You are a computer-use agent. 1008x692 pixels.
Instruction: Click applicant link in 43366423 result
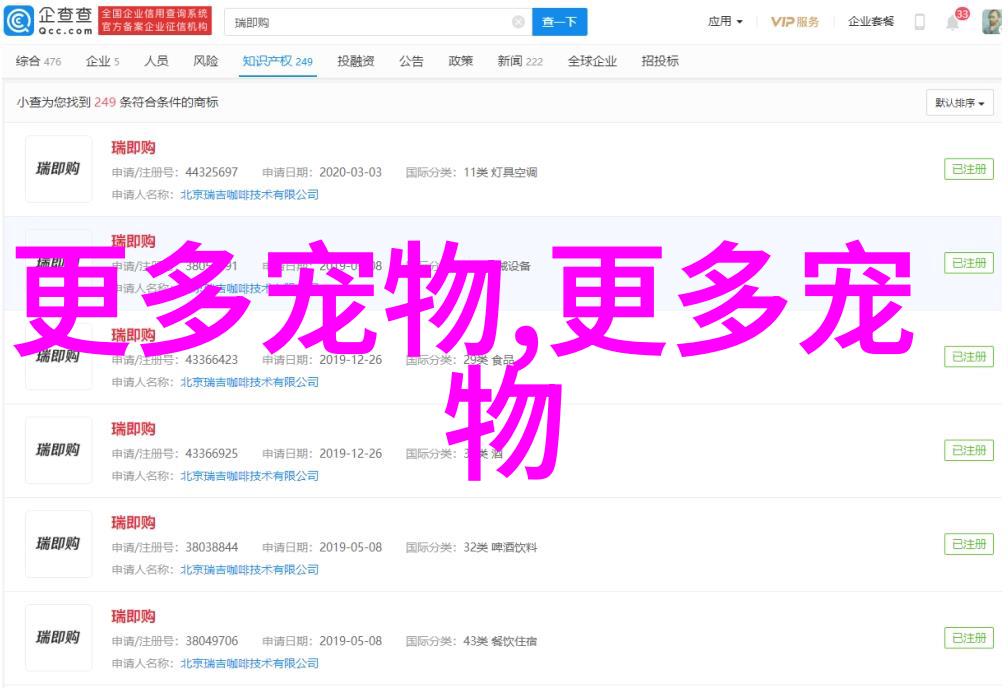pyautogui.click(x=249, y=382)
